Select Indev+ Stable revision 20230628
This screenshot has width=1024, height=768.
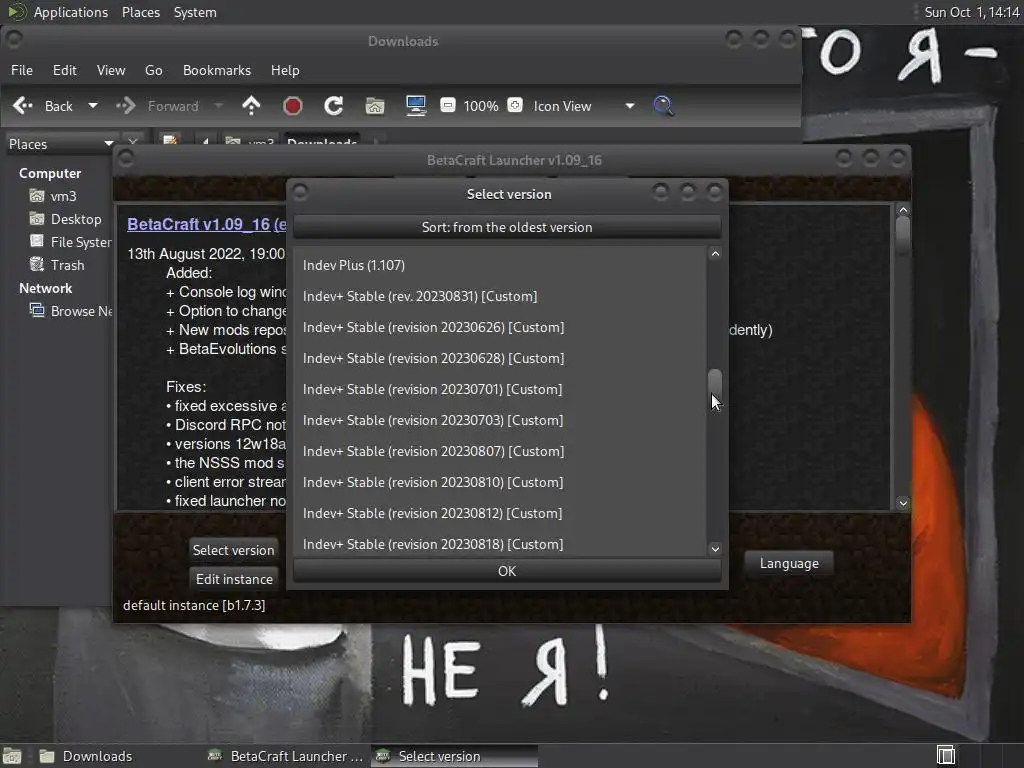click(500, 358)
